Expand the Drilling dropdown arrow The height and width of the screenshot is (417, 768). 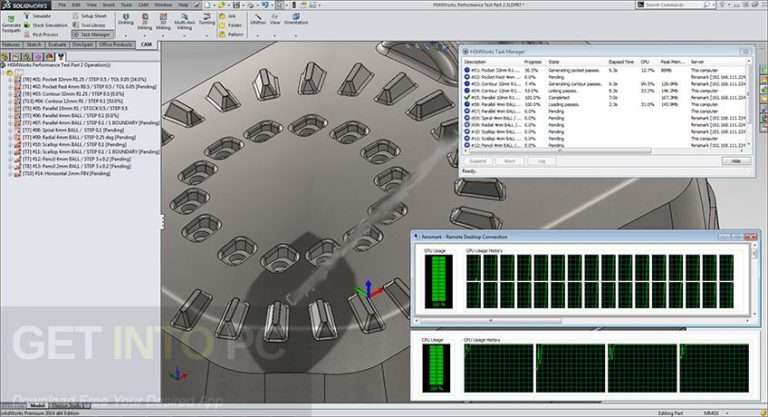click(x=126, y=35)
